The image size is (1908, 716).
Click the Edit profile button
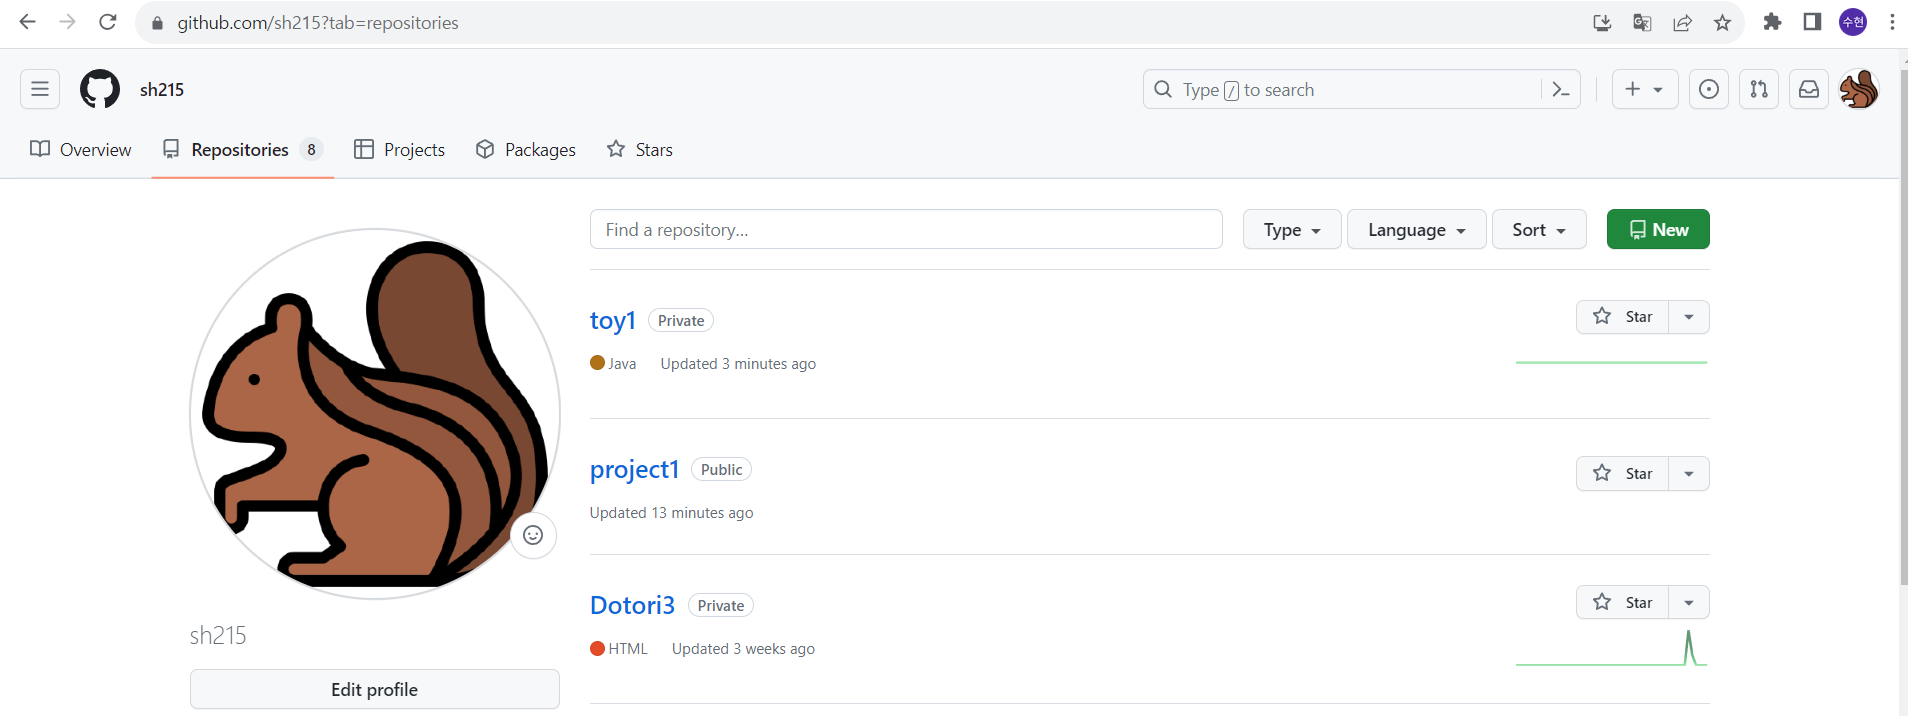(375, 689)
